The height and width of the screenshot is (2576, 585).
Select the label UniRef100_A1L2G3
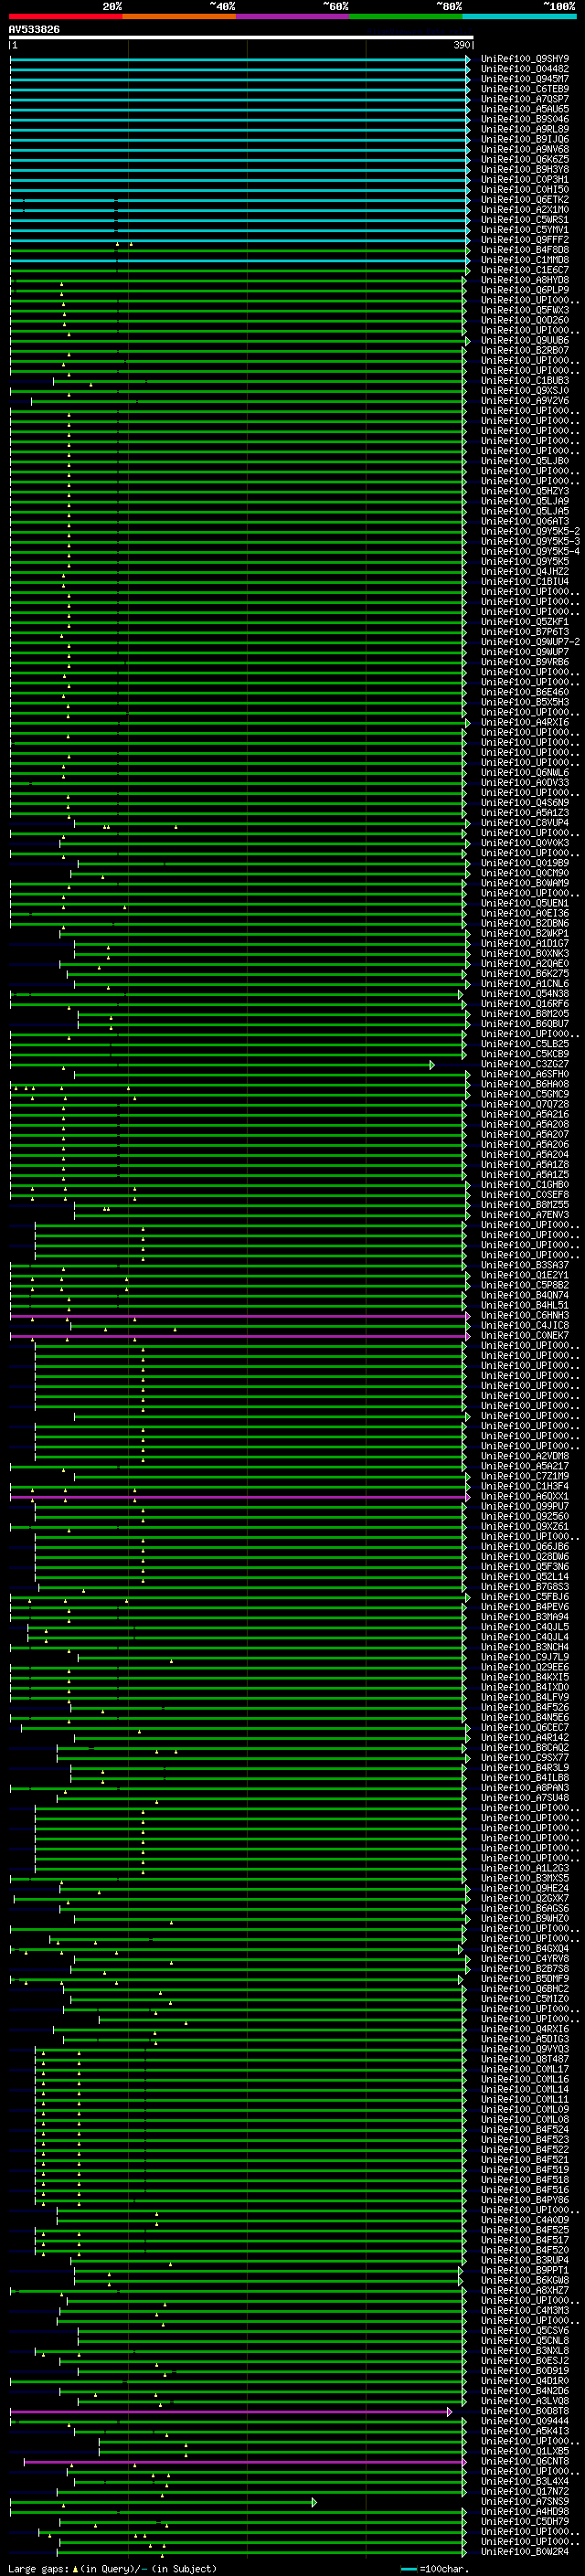[525, 1867]
